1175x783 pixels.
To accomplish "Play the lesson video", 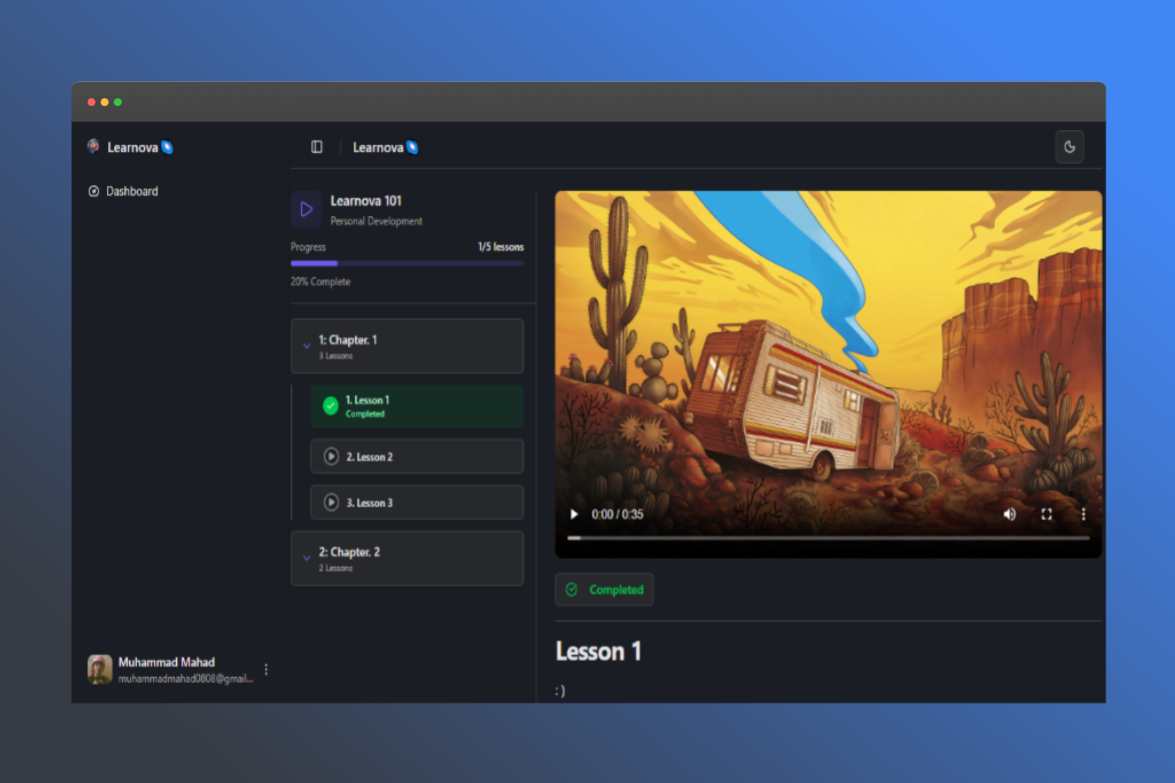I will pyautogui.click(x=574, y=514).
